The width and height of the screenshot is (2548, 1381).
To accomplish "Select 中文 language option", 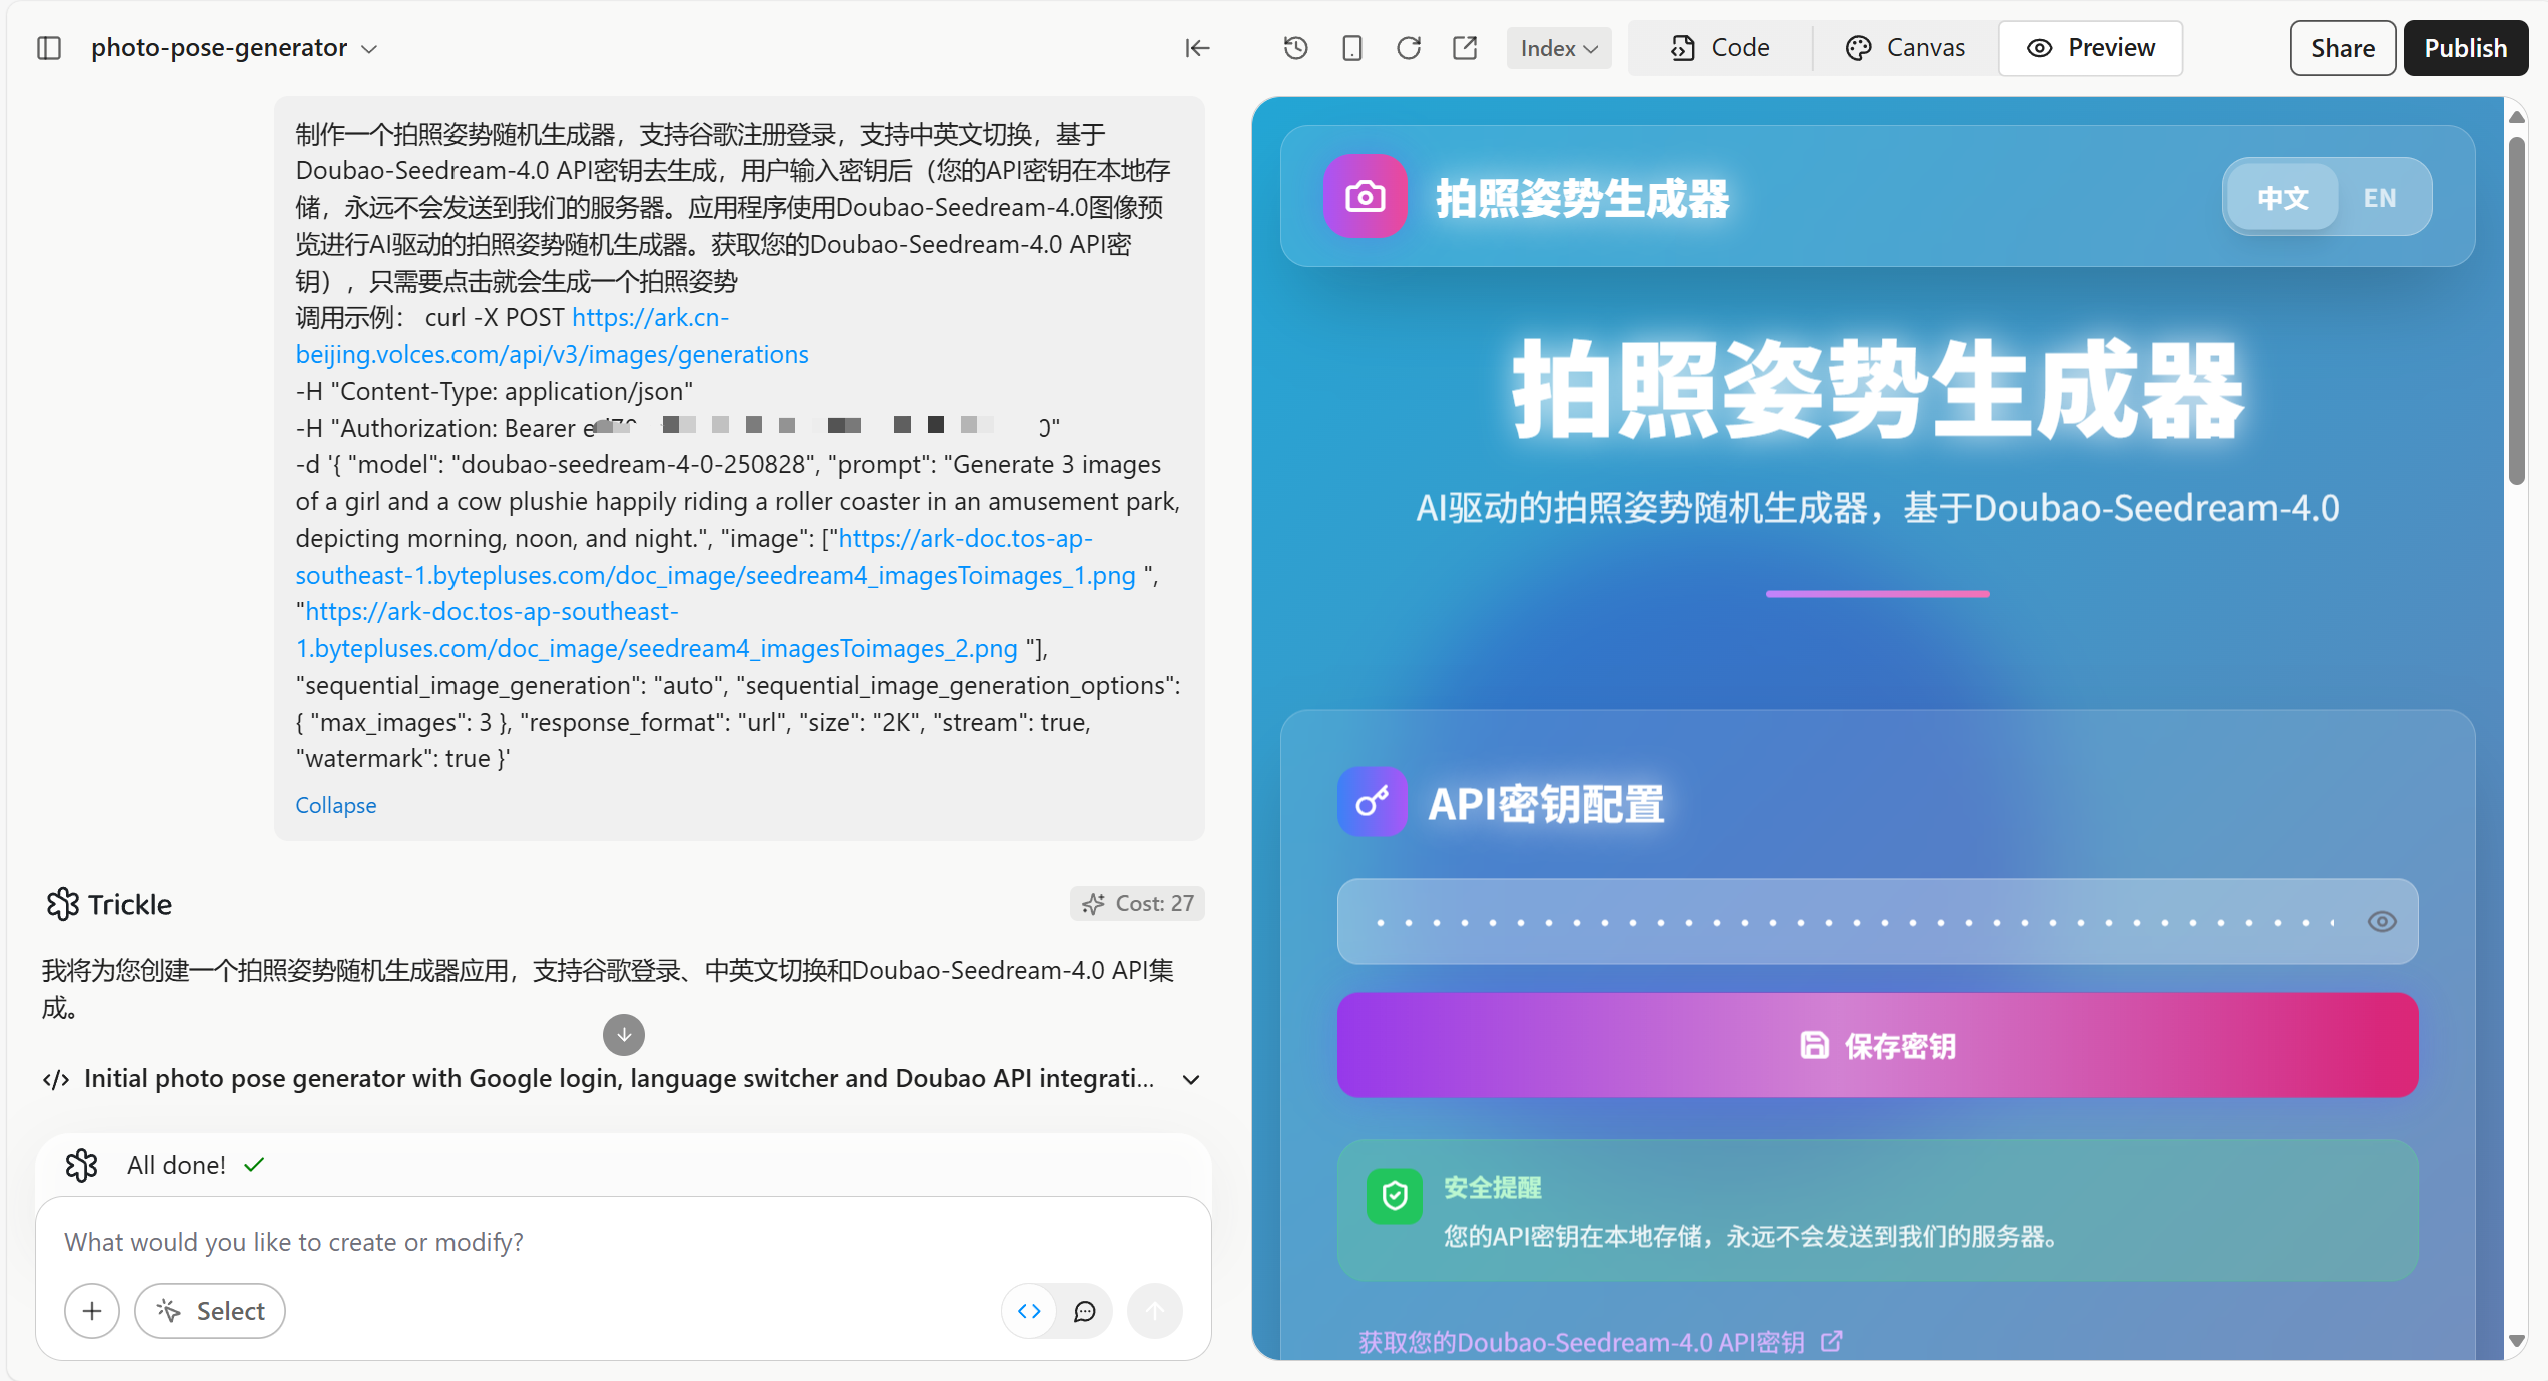I will (x=2283, y=198).
